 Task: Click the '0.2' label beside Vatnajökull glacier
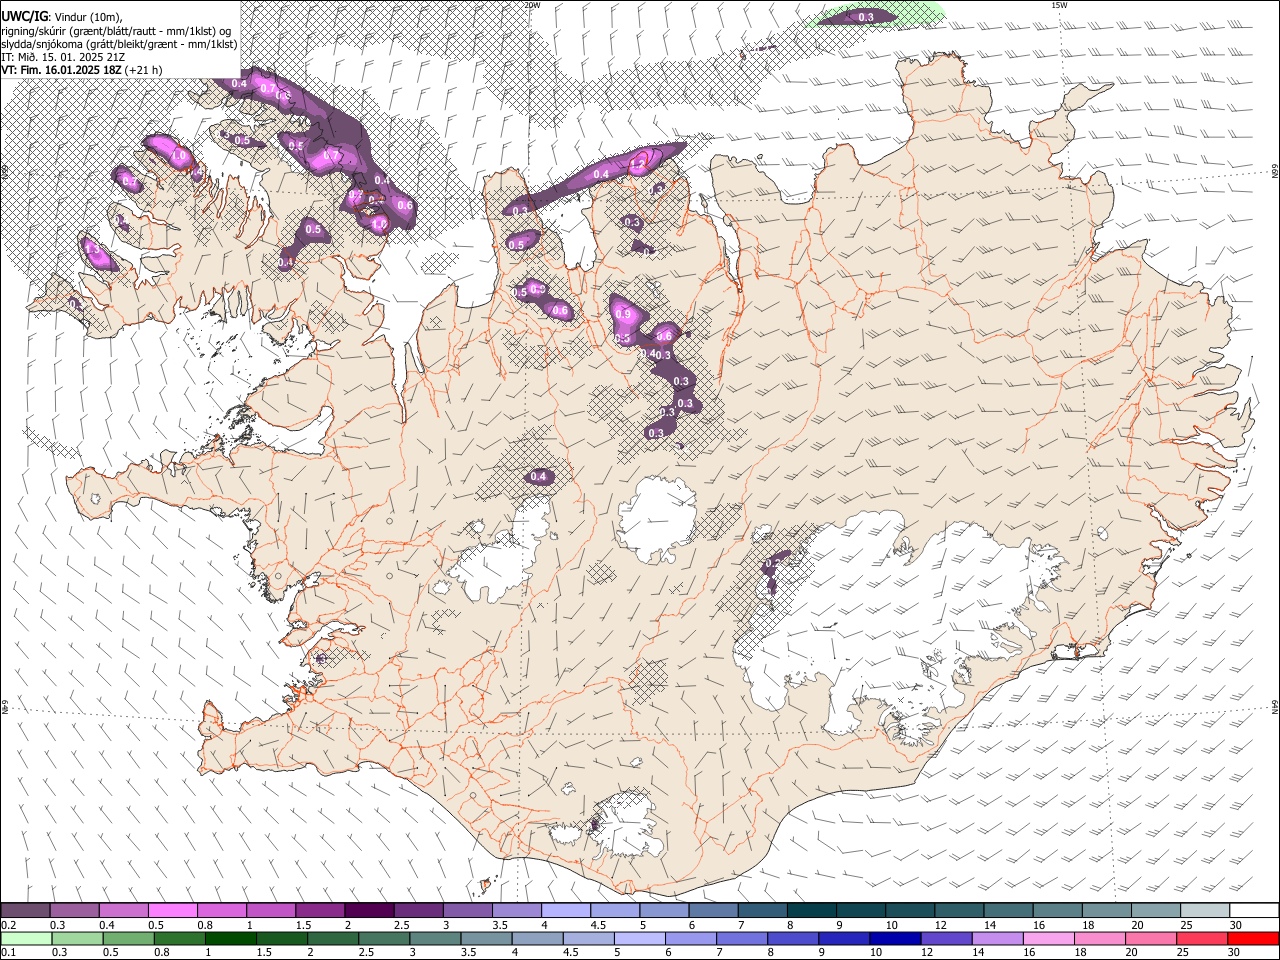point(771,564)
